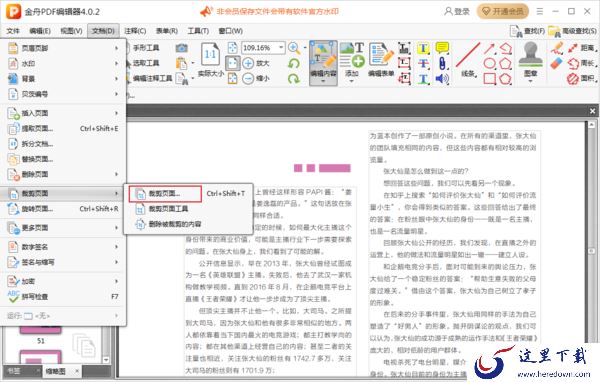
Task: Select the 选取工具 selection tool
Action: coord(143,63)
